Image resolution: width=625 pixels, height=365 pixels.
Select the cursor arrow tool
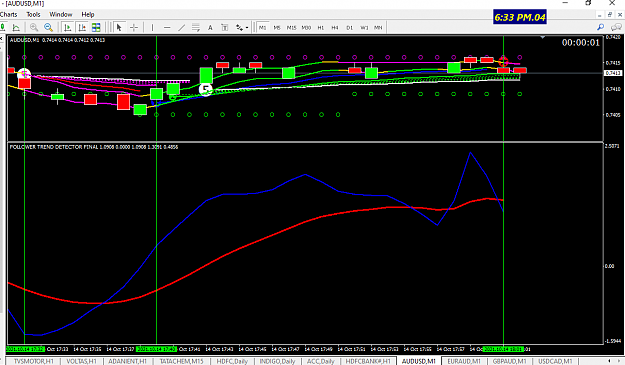(119, 27)
